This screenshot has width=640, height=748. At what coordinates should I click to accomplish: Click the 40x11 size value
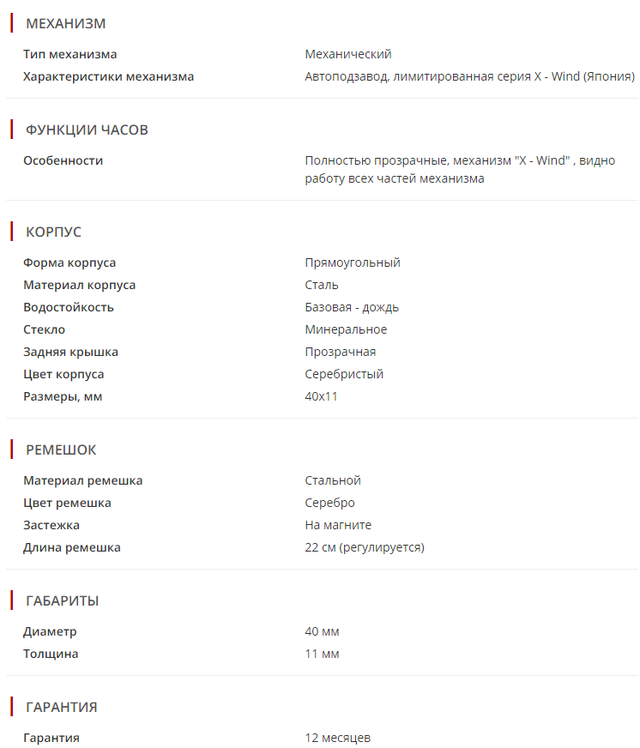coord(322,396)
